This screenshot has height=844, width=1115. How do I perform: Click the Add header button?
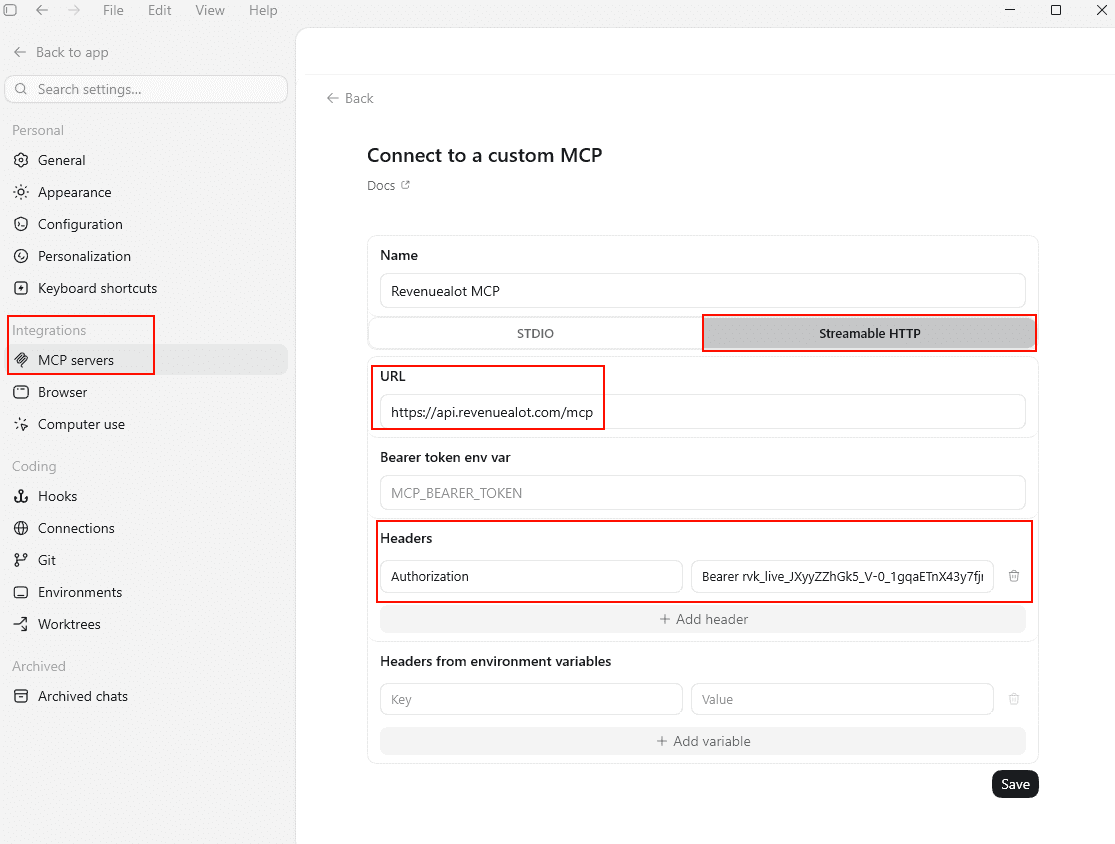pyautogui.click(x=703, y=619)
